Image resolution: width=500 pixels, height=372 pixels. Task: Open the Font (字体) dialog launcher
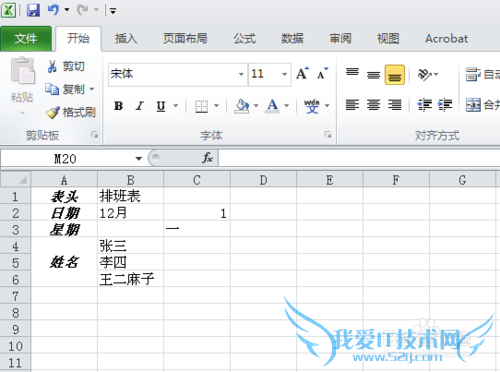coord(328,135)
